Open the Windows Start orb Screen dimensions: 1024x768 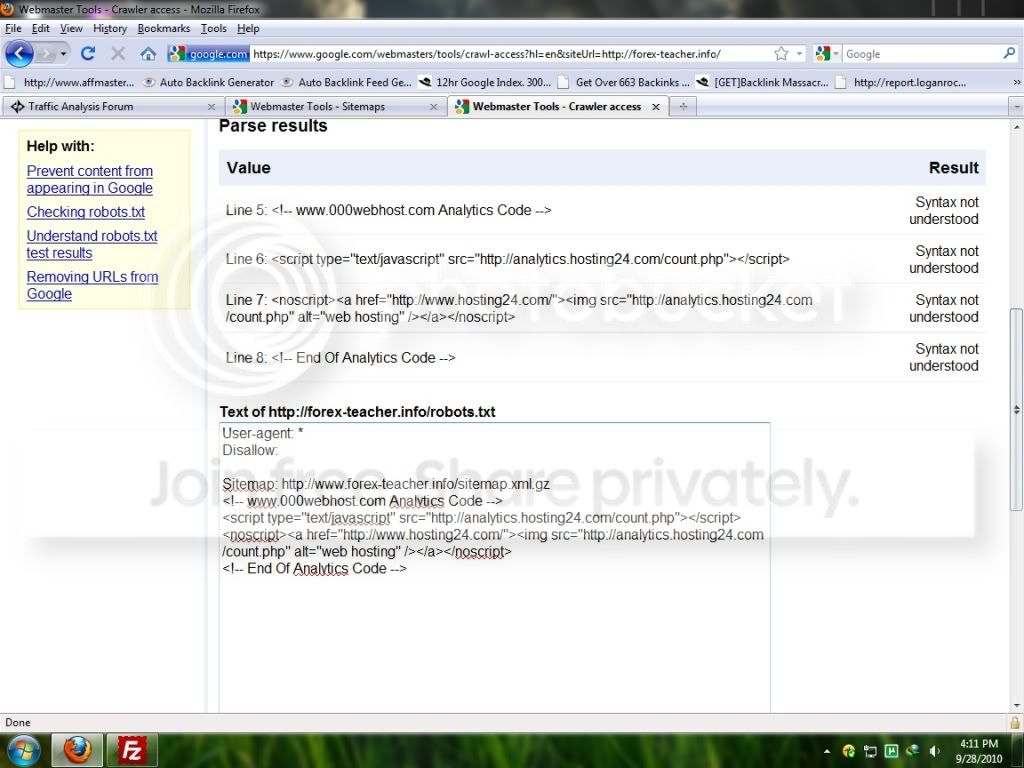click(21, 750)
